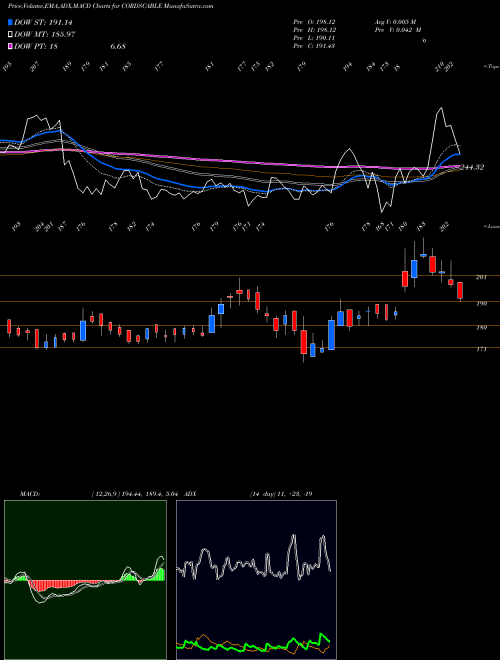Click the 'ADX' panel heading

(x=190, y=494)
